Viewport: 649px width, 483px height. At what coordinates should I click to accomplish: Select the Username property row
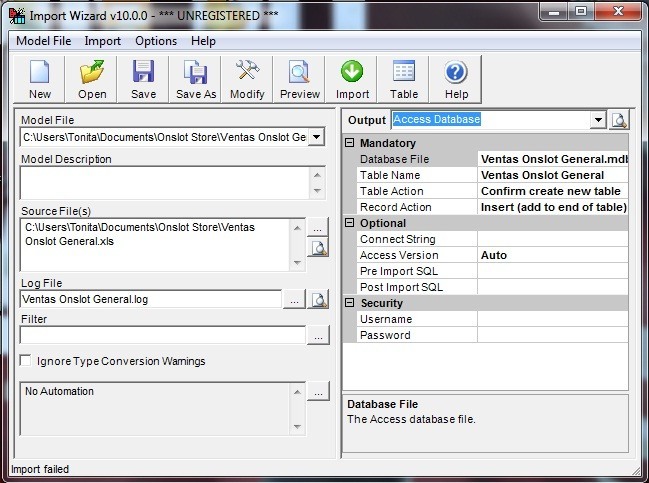click(493, 319)
